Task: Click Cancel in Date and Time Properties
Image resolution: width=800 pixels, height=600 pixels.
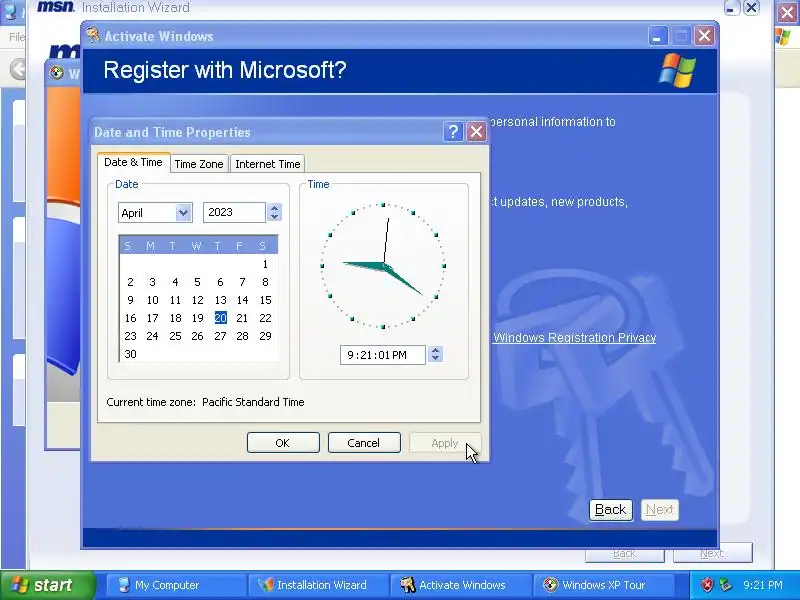Action: pos(364,442)
